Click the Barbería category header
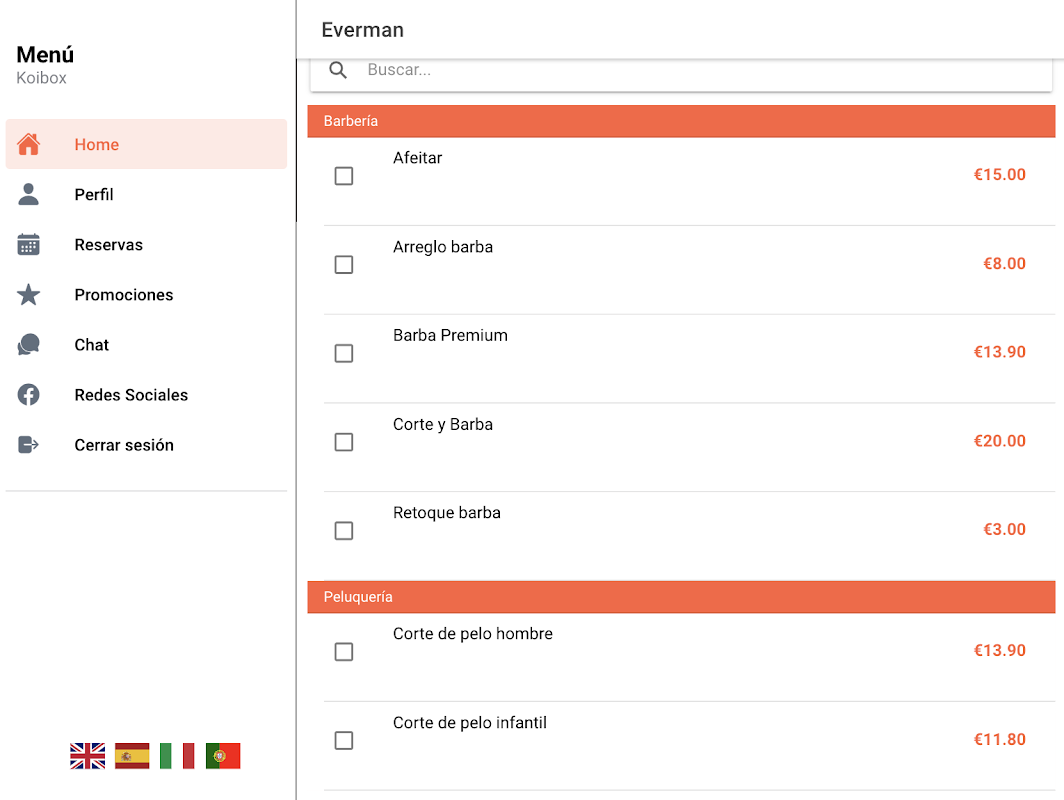1064x800 pixels. [x=681, y=121]
